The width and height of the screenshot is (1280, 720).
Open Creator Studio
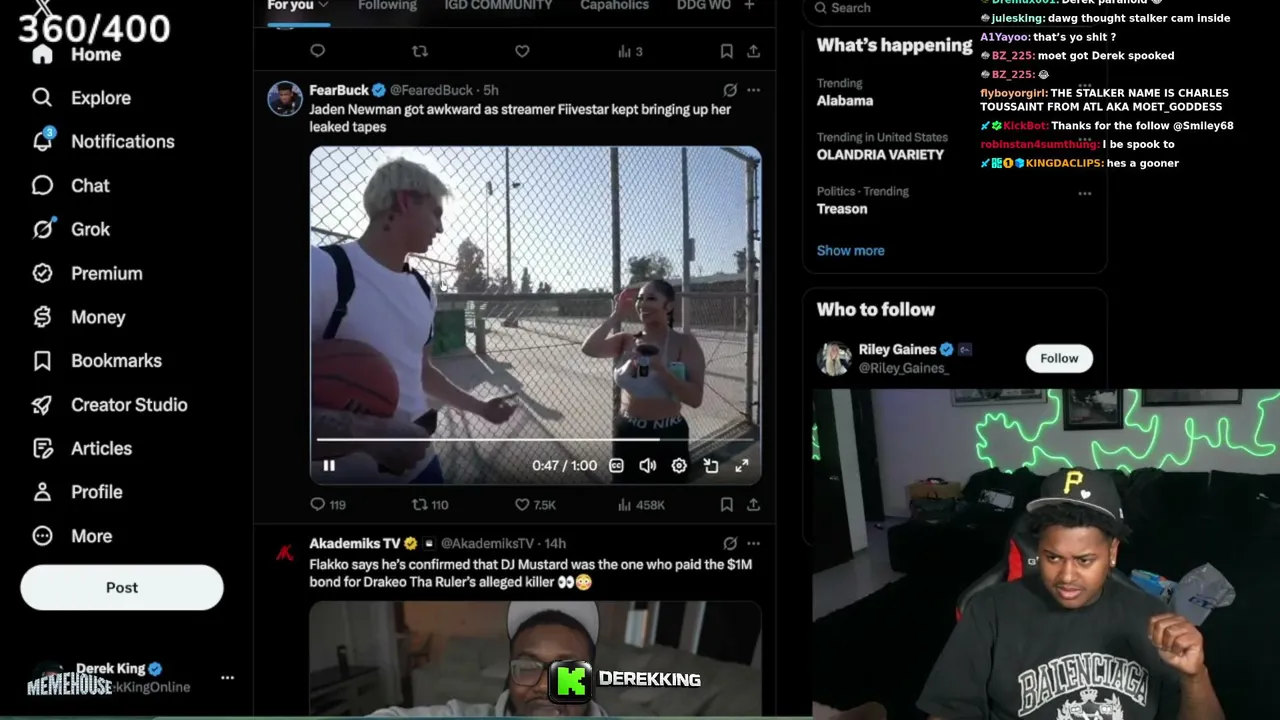109,405
